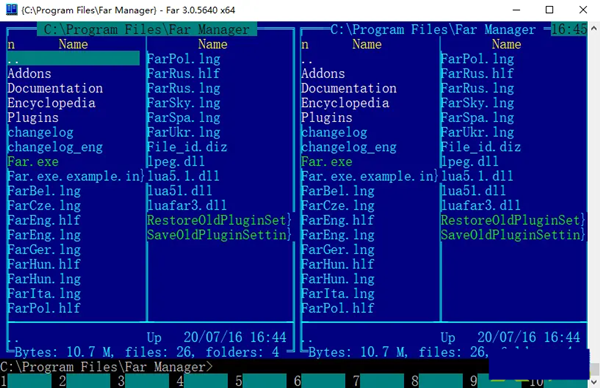Image resolution: width=600 pixels, height=388 pixels.
Task: Click left panel path title C:\Program Files\Far Manager
Action: (x=147, y=29)
